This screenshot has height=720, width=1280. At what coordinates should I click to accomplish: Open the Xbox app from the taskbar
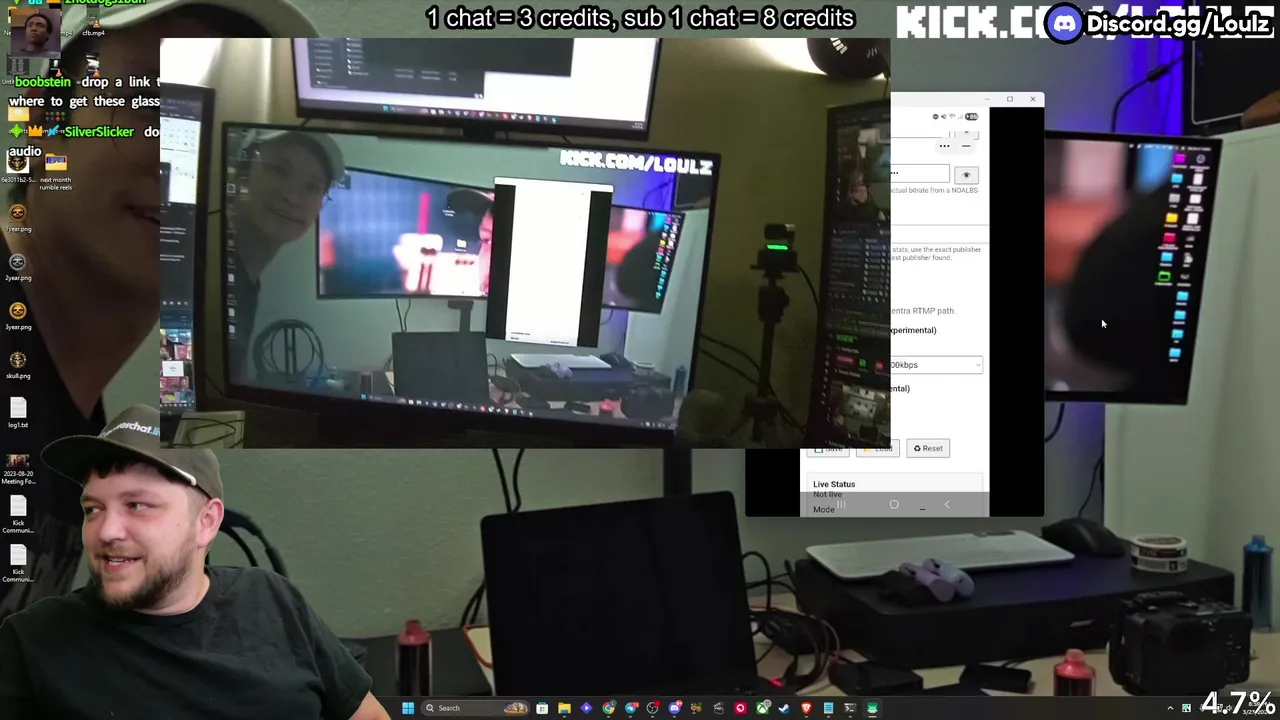763,708
